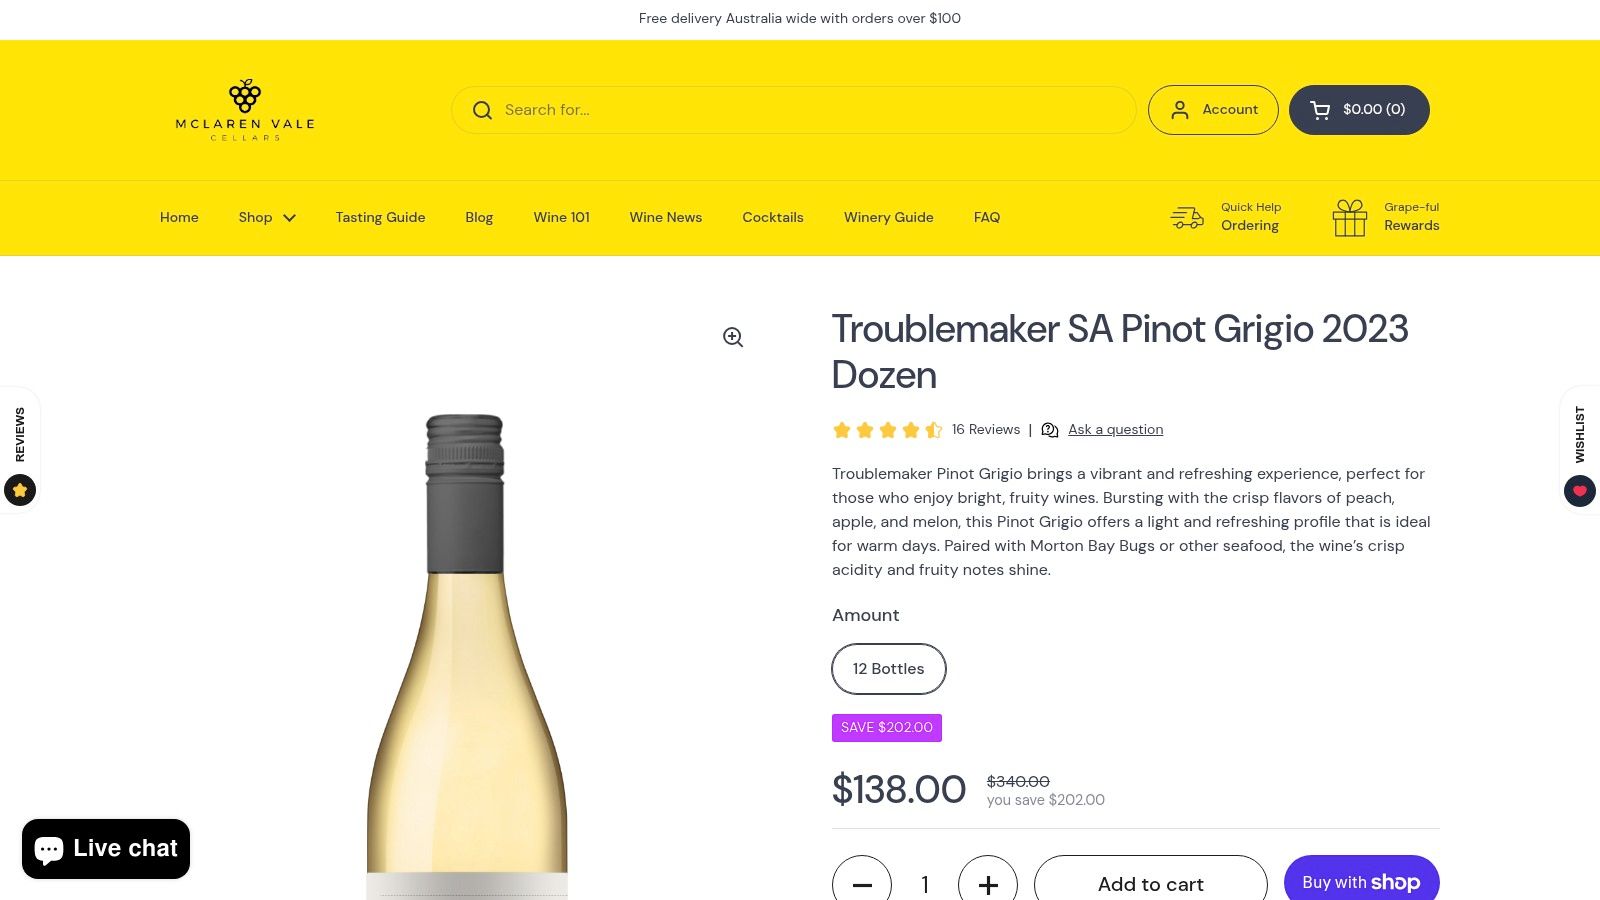Click the five-star rating display
This screenshot has width=1600, height=900.
tap(887, 430)
